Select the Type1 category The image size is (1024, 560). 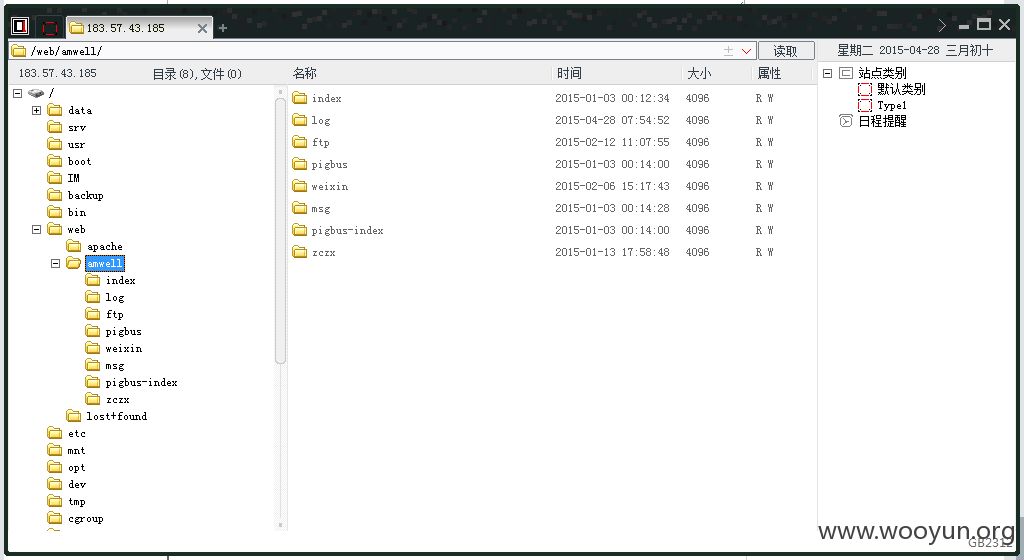pyautogui.click(x=891, y=105)
